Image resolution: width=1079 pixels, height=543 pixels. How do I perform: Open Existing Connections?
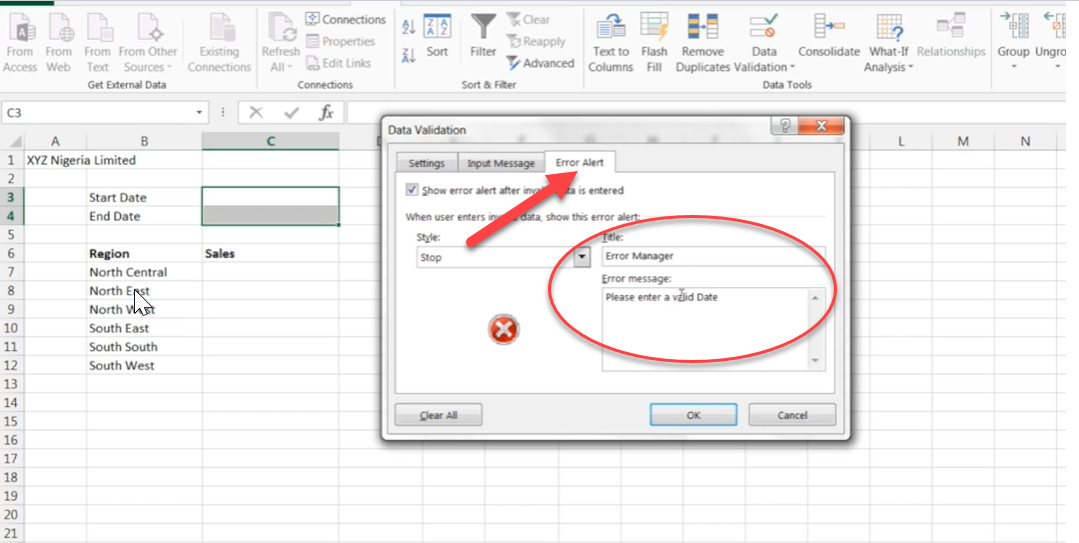pos(220,43)
